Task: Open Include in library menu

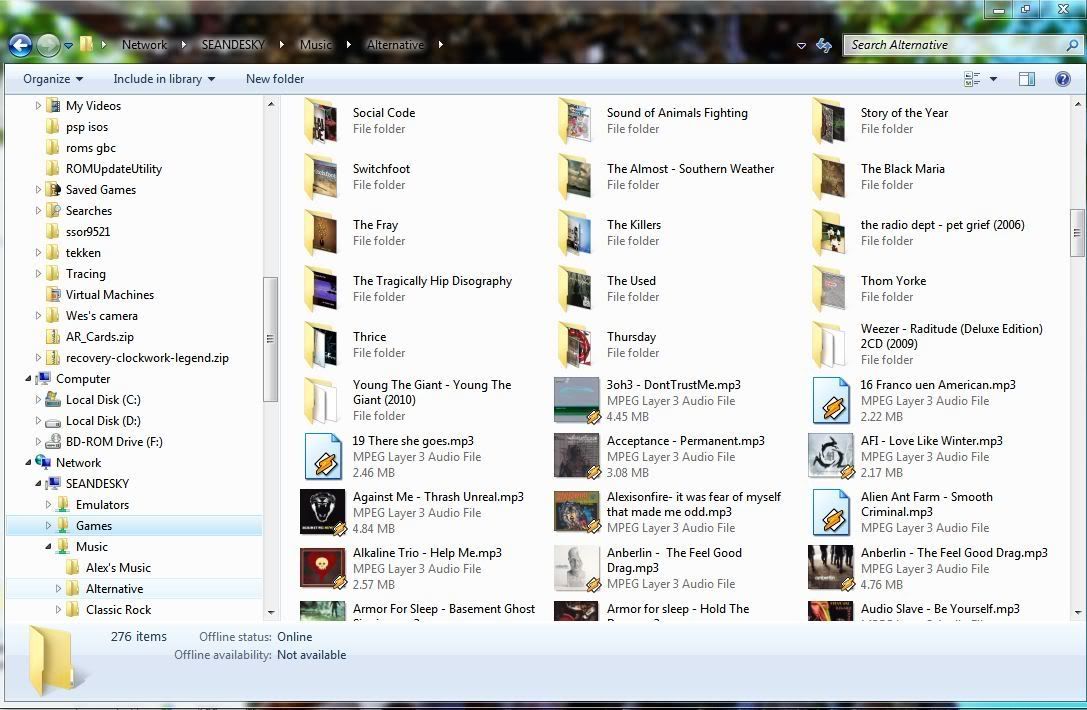Action: click(x=164, y=79)
